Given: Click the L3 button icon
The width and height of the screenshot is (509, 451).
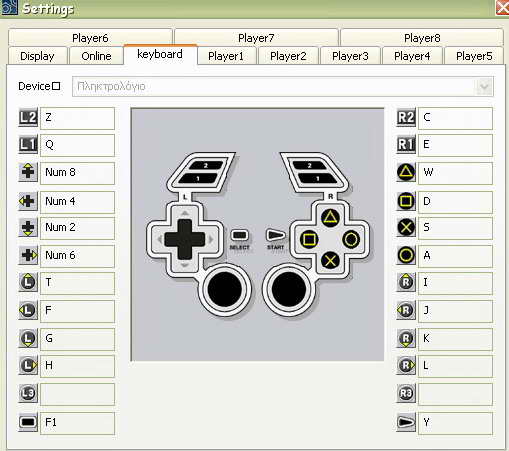Looking at the screenshot, I should pos(28,393).
